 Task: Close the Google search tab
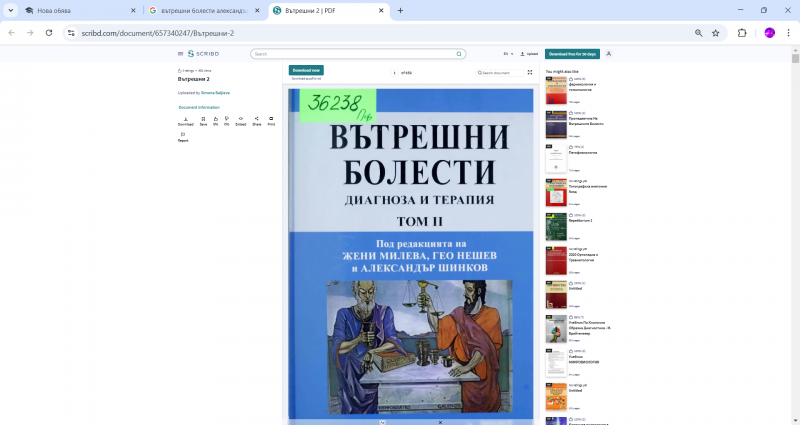click(x=257, y=10)
